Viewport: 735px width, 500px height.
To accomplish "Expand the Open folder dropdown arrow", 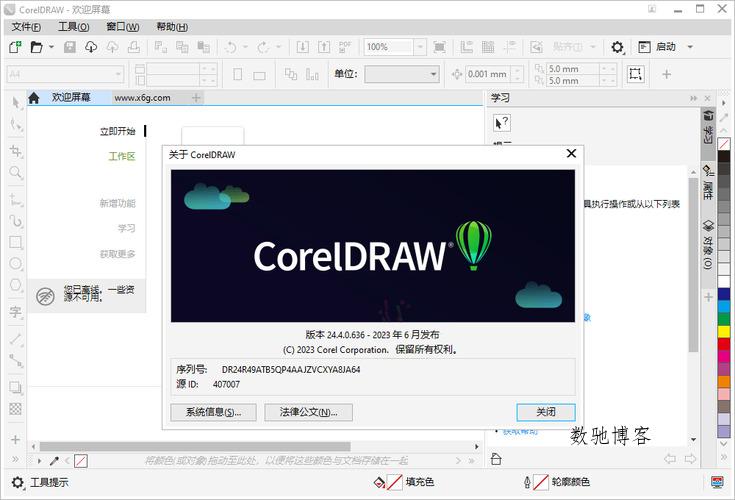I will point(51,47).
